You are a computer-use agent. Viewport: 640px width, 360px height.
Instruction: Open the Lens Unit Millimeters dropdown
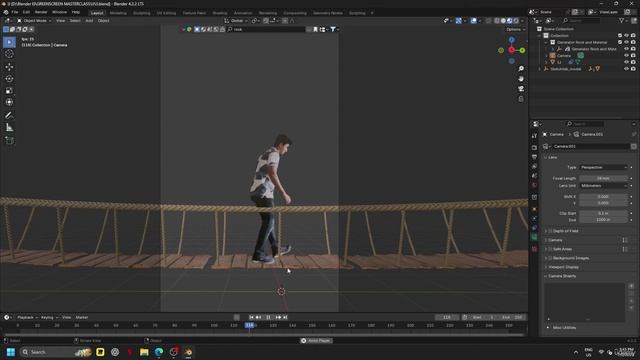pos(604,186)
